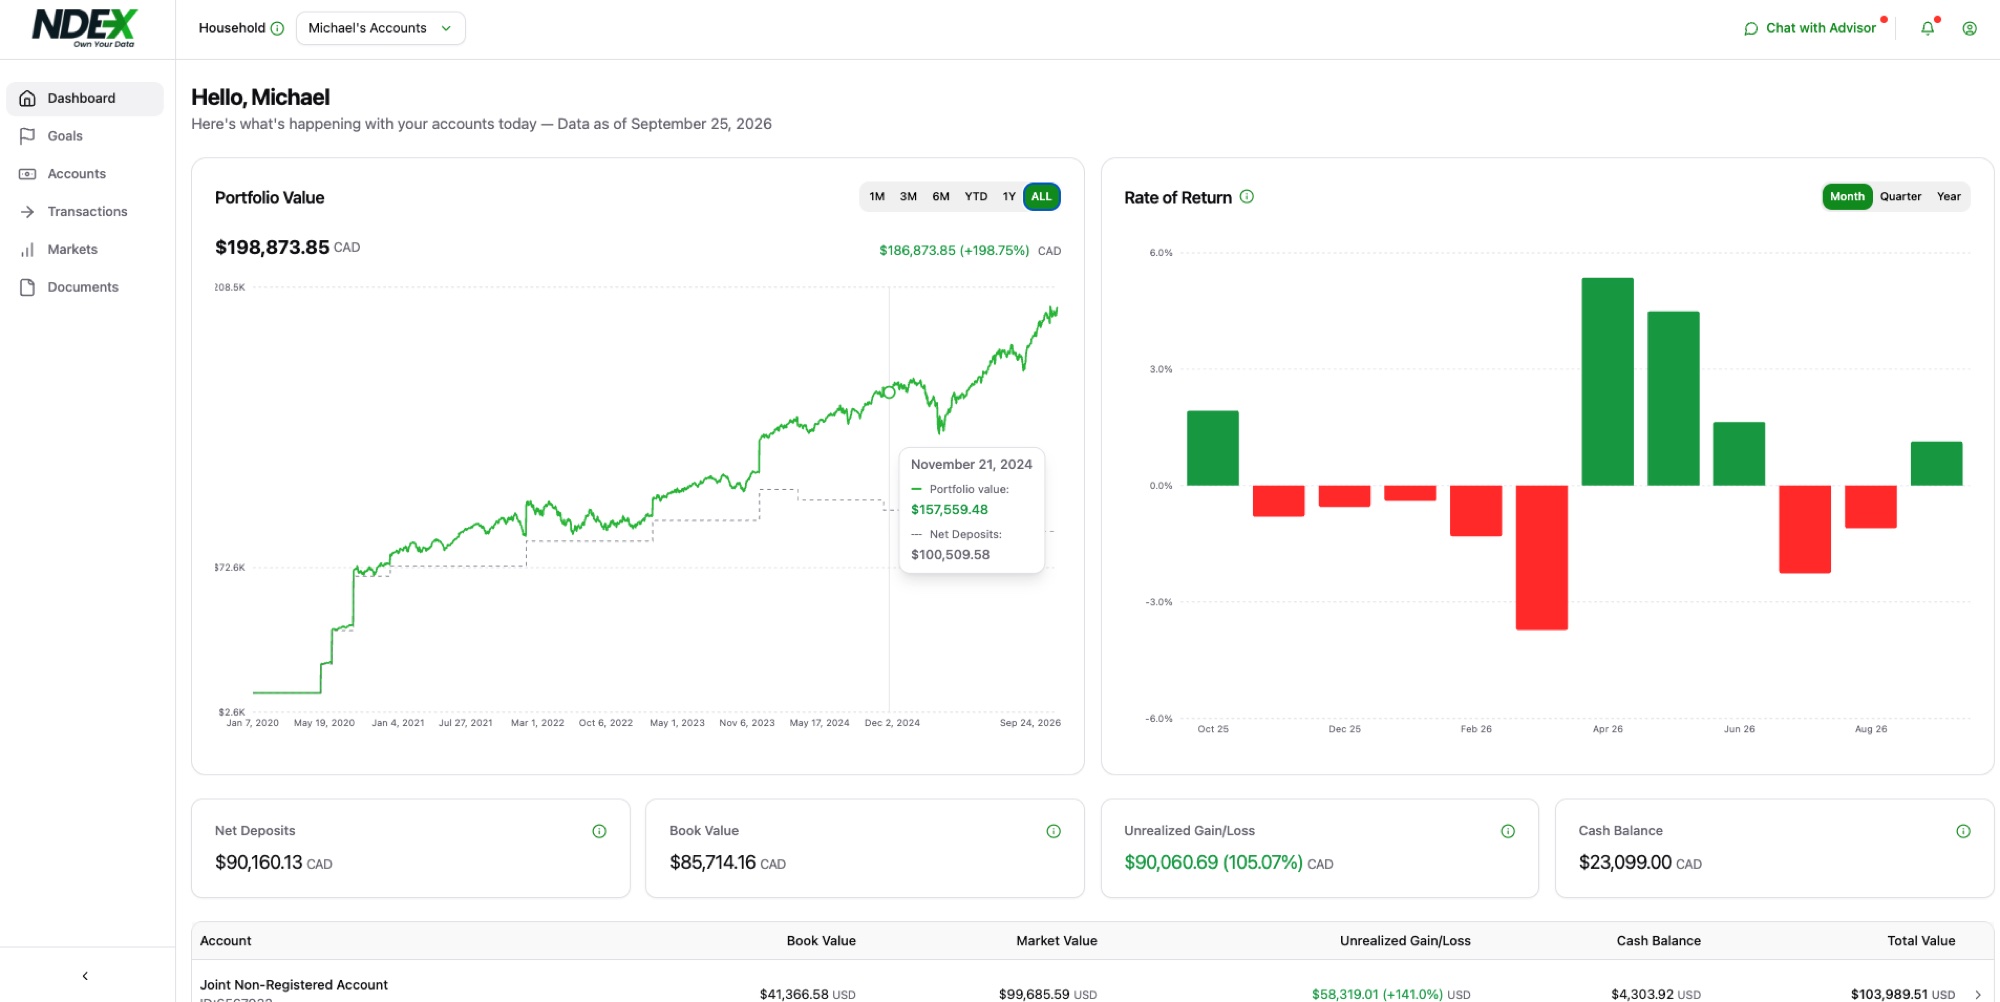Click the Total Value column header
This screenshot has width=2000, height=1002.
pos(1921,941)
